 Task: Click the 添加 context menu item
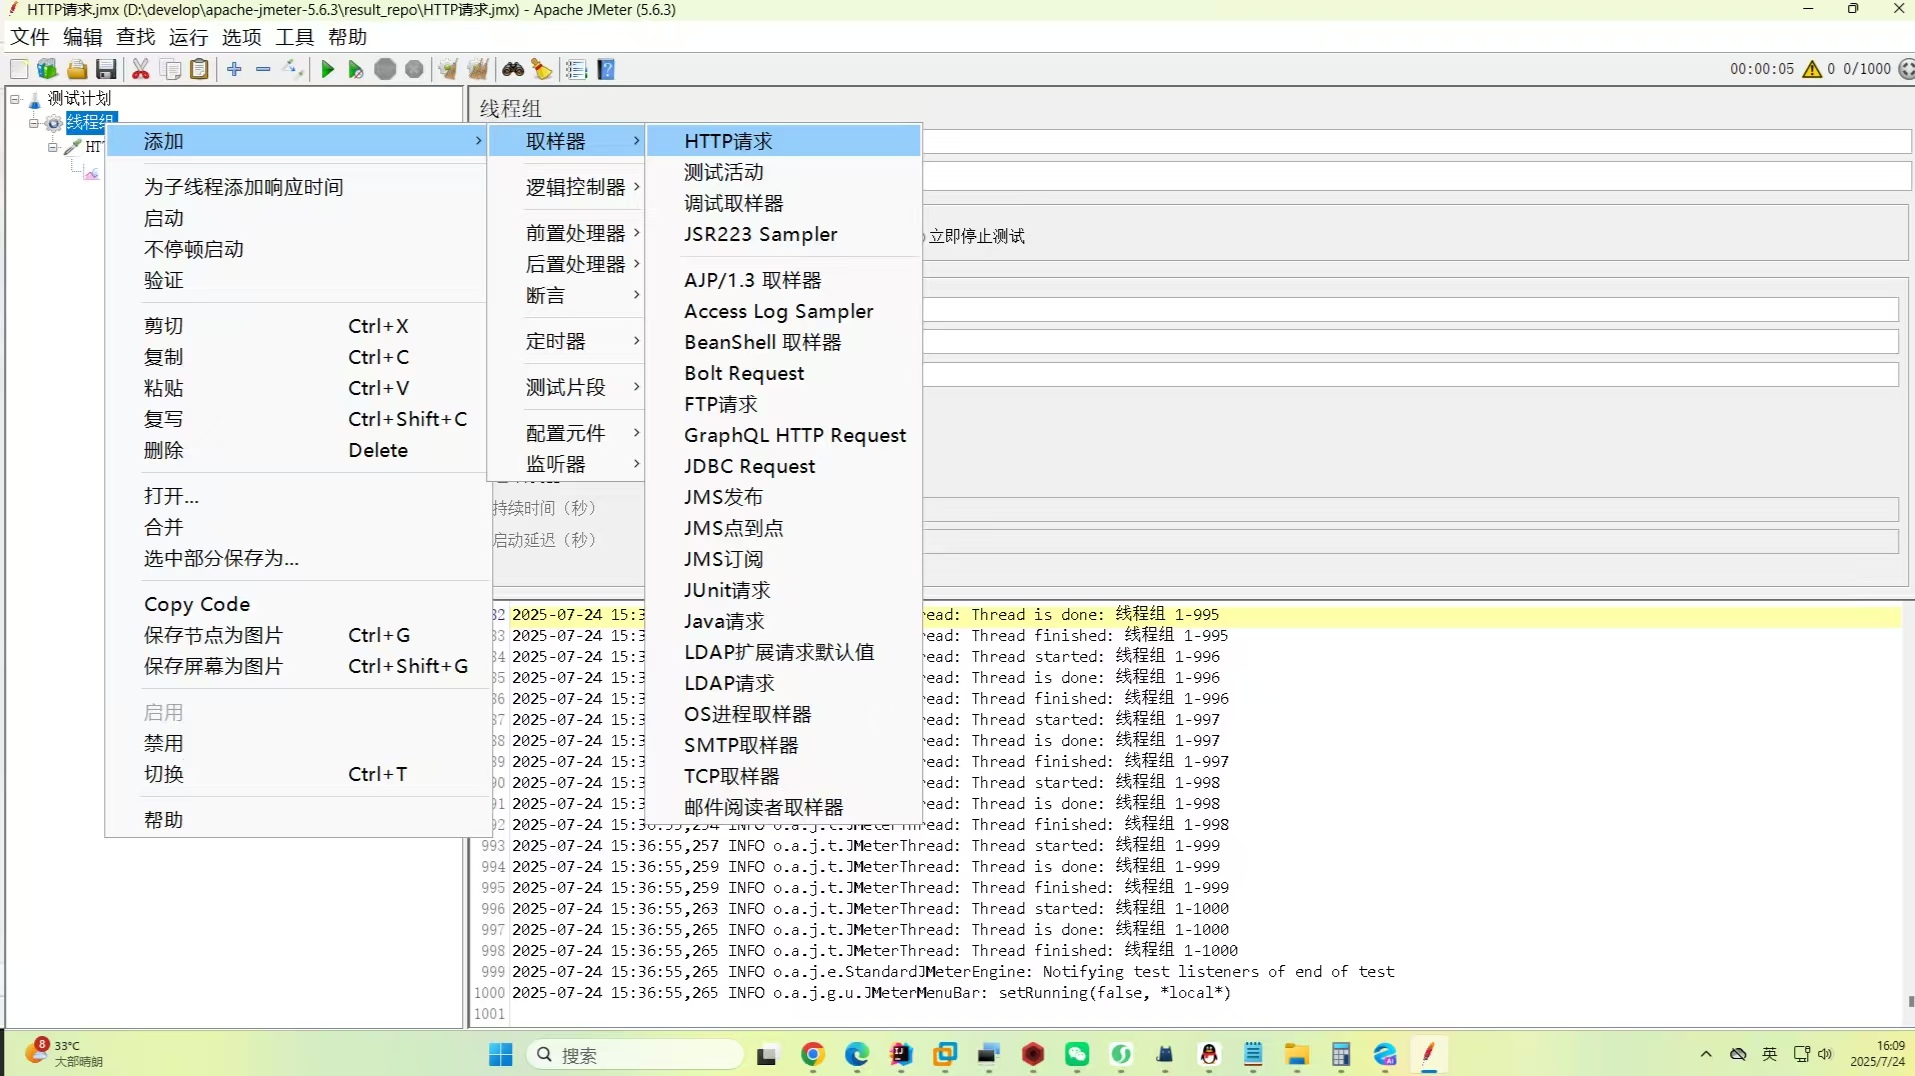point(297,141)
